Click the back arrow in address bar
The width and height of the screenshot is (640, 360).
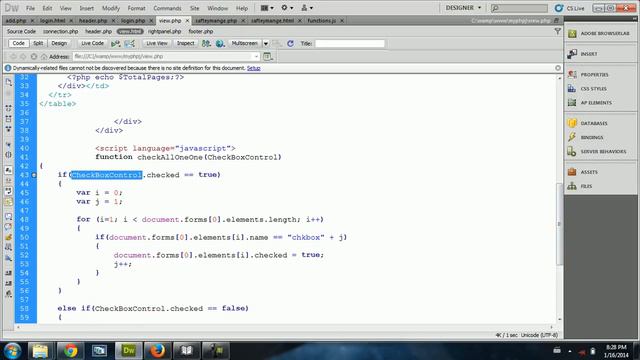[x=13, y=57]
